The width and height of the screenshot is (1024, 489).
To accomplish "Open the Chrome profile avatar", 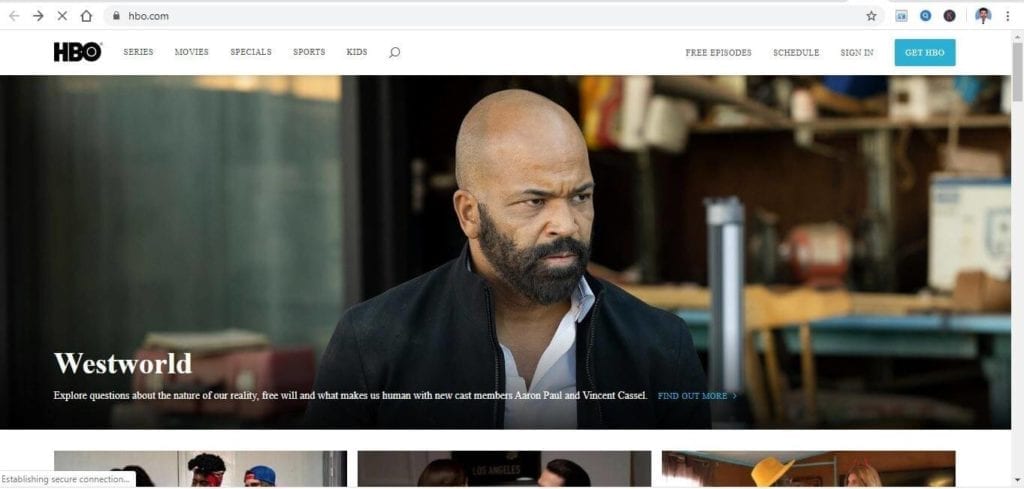I will pyautogui.click(x=982, y=16).
